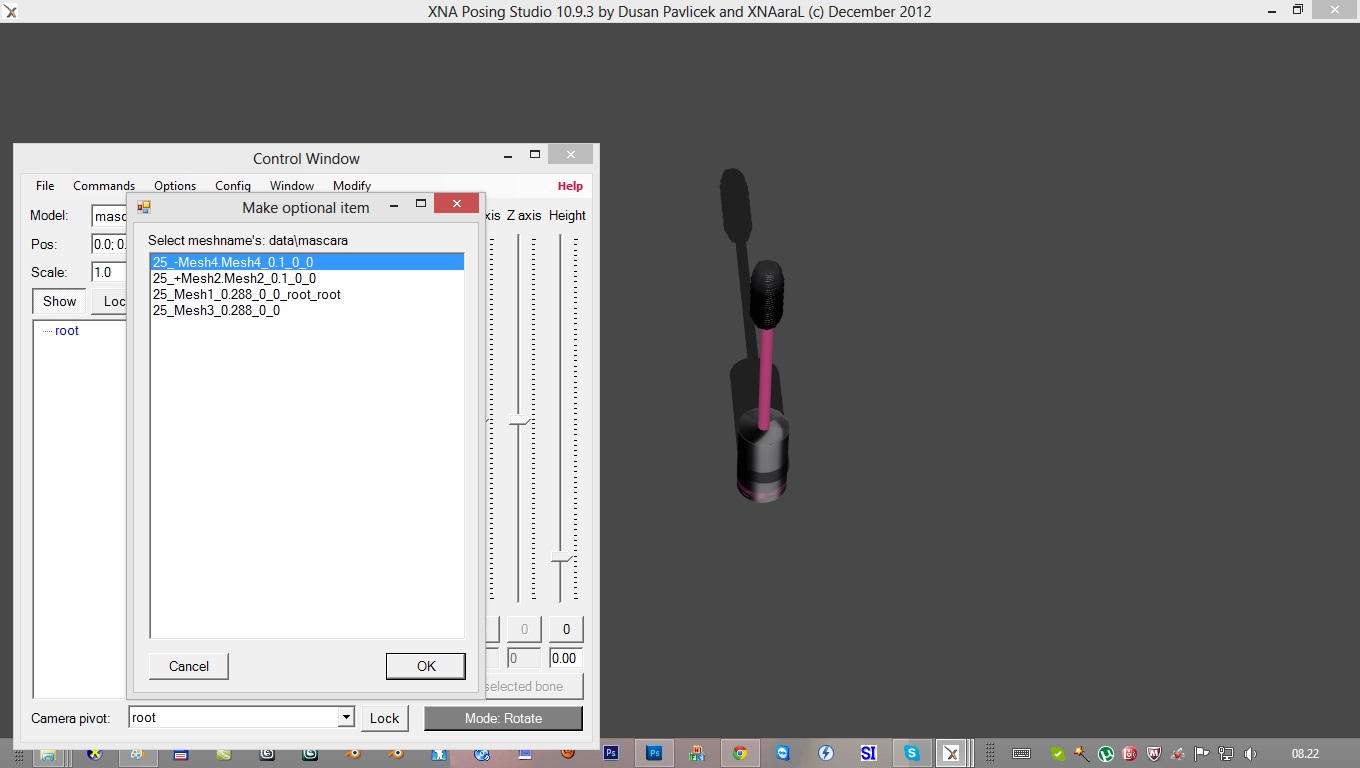
Task: Open Google Chrome from the taskbar
Action: click(740, 753)
